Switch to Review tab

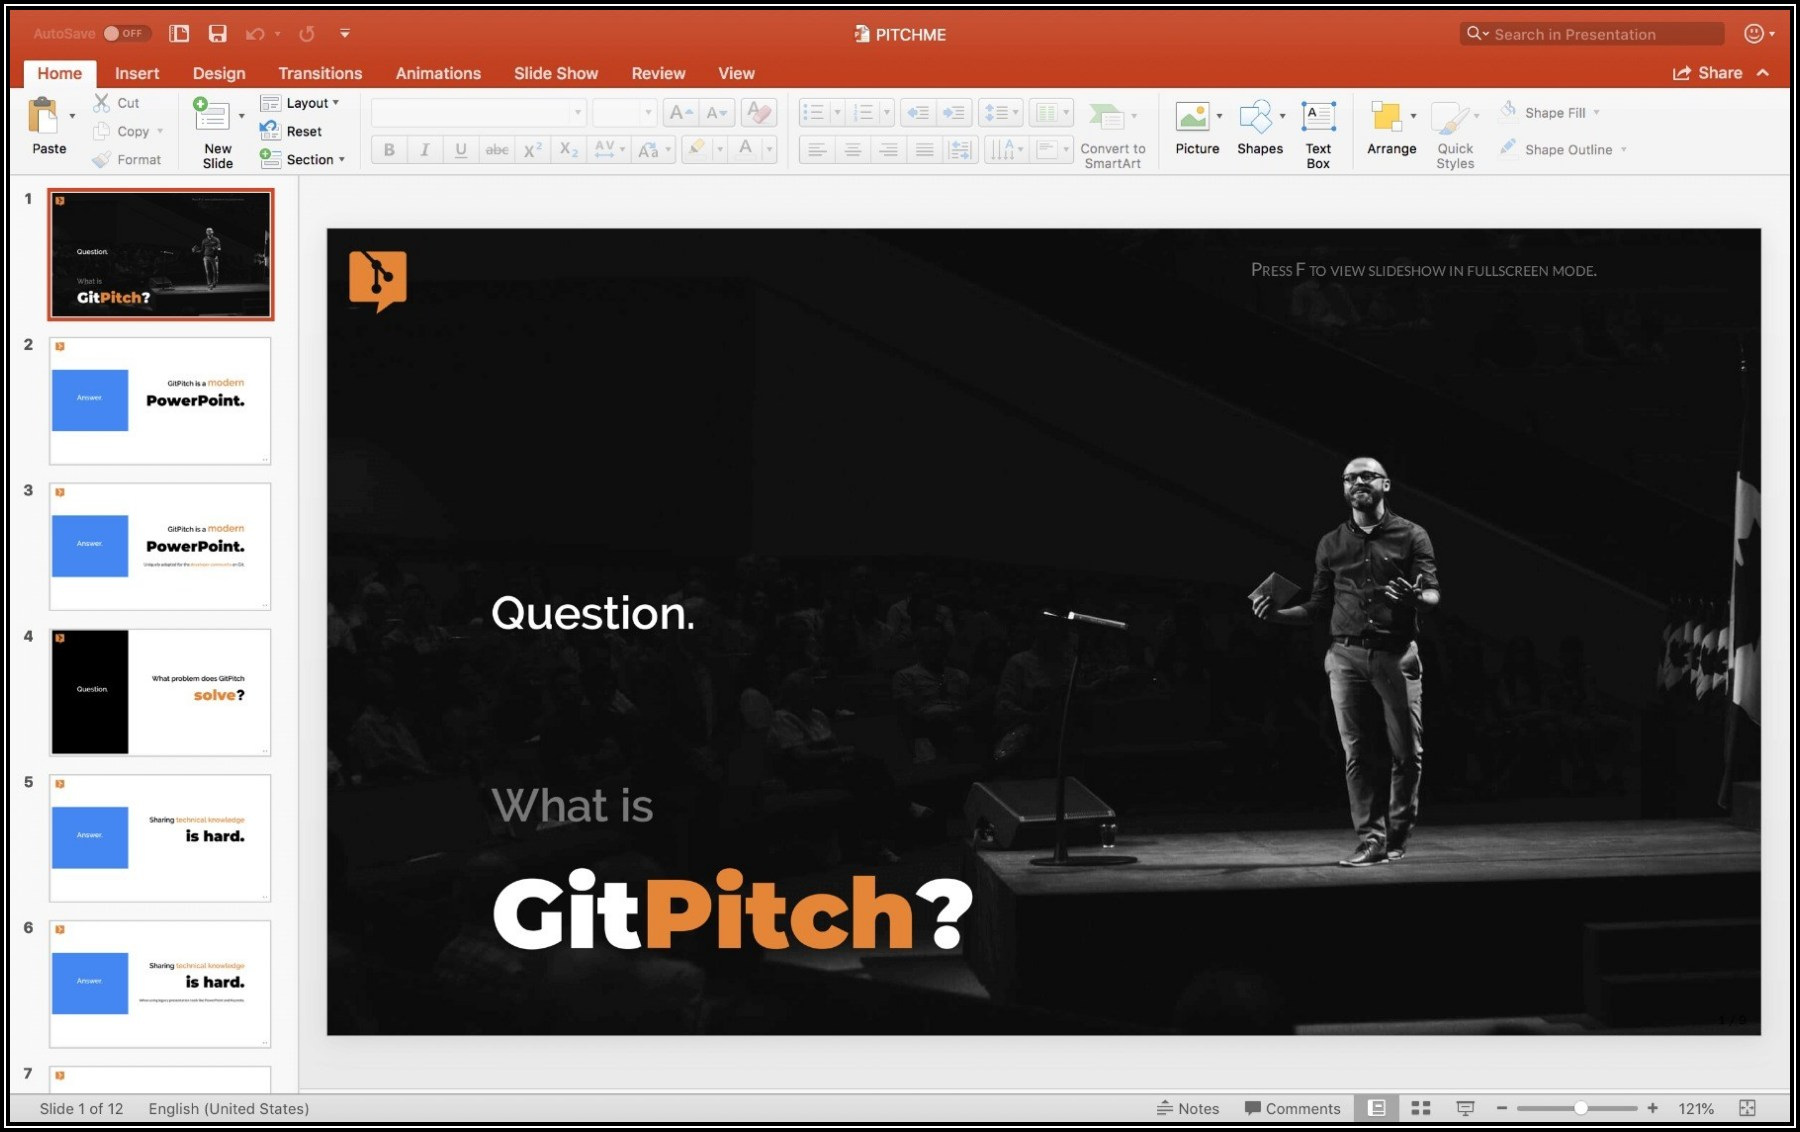click(x=658, y=73)
